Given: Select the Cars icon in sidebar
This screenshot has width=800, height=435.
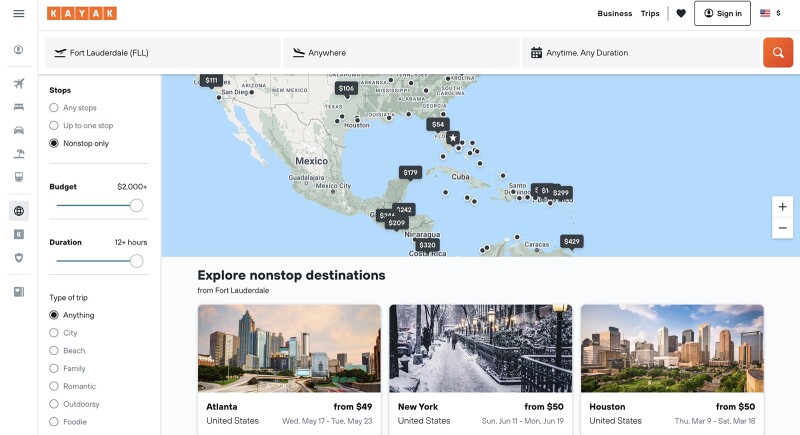Looking at the screenshot, I should 18,130.
